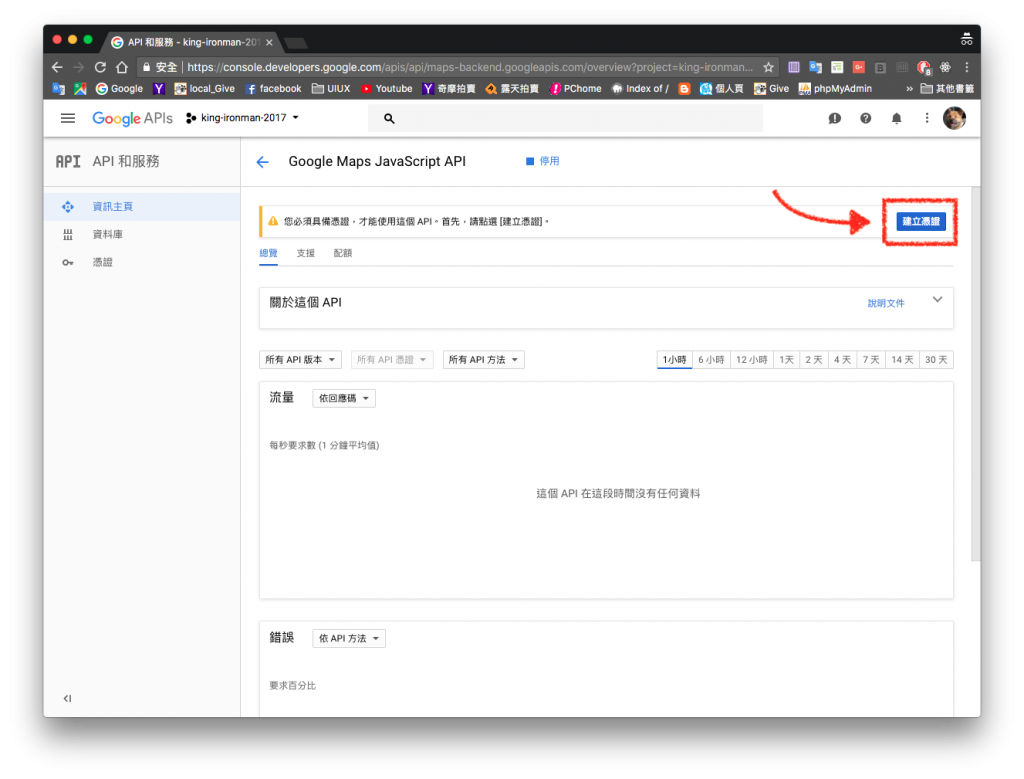
Task: Open the 所有 API 憑證 dropdown
Action: (x=392, y=360)
